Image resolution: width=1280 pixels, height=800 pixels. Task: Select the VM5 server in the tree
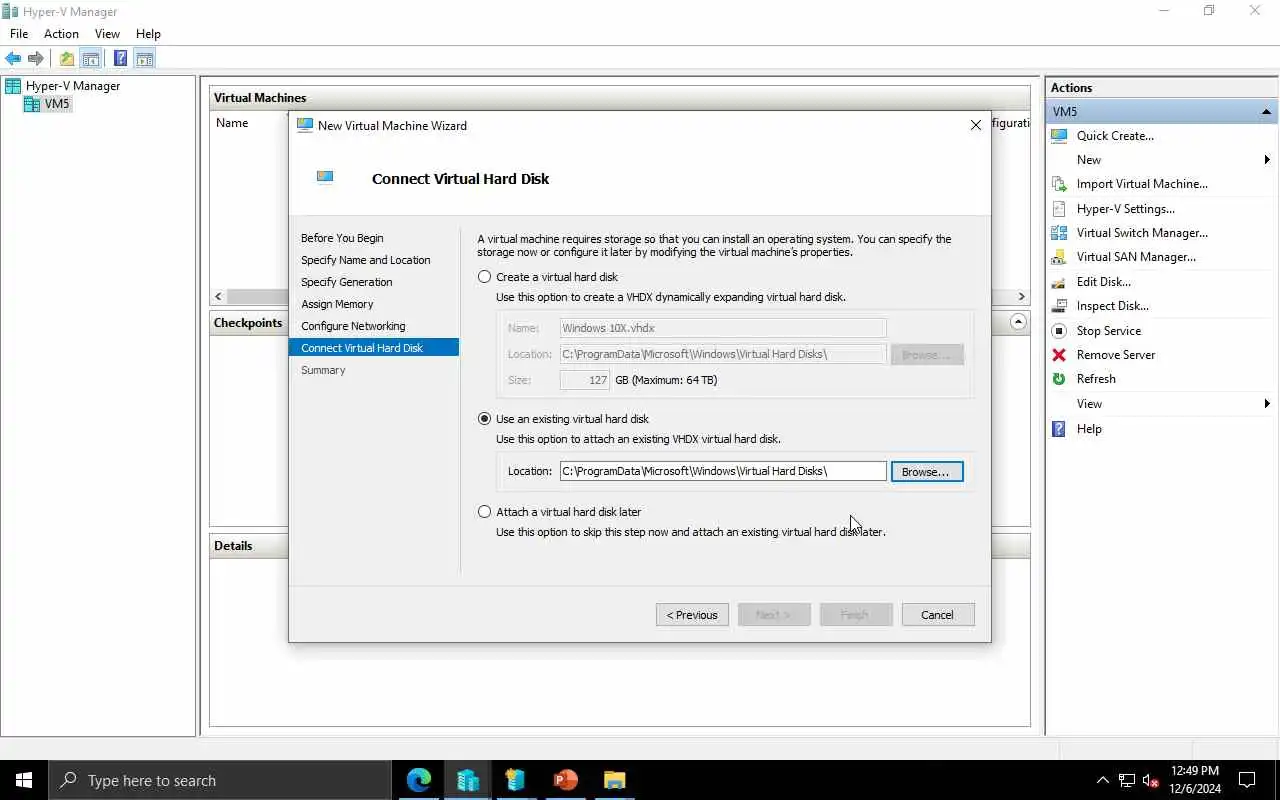click(57, 104)
